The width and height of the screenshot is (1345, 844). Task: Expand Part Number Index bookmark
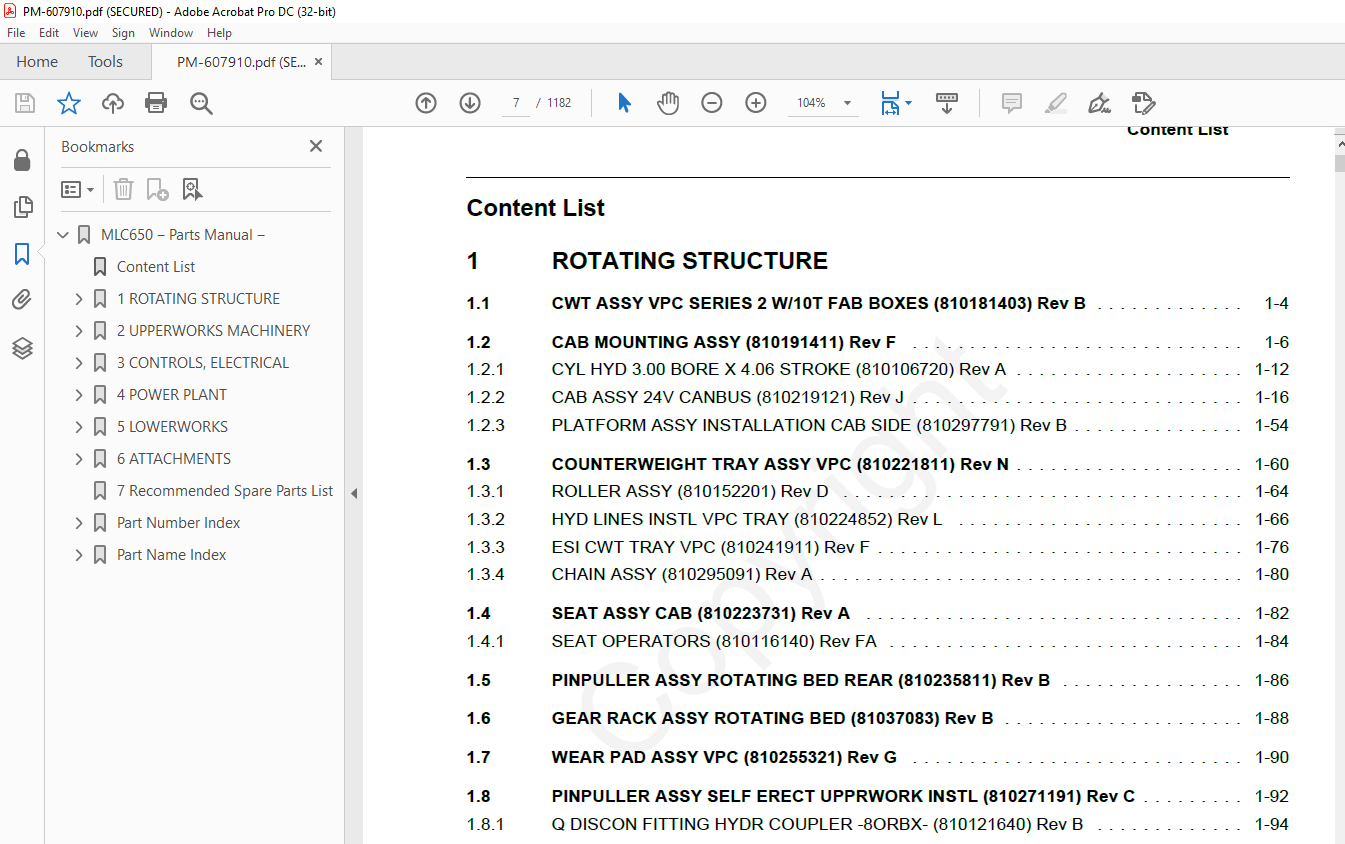[79, 523]
